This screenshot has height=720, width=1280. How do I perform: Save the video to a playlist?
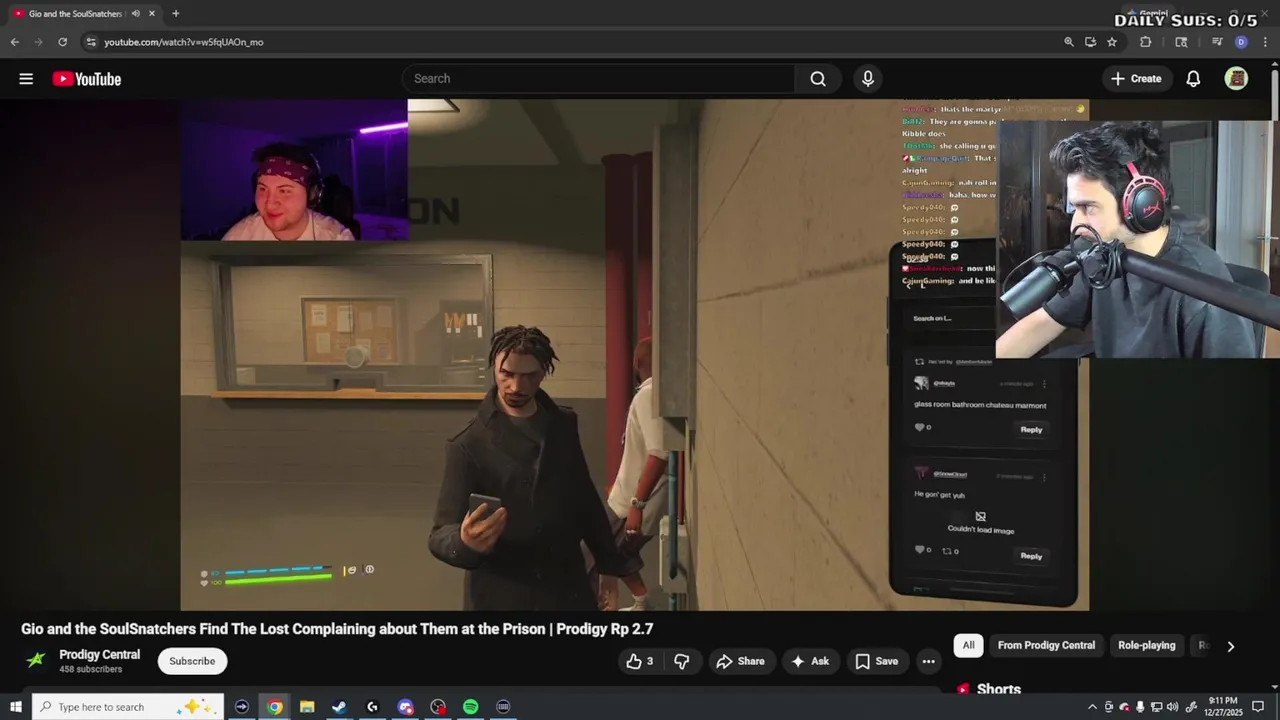tap(876, 661)
